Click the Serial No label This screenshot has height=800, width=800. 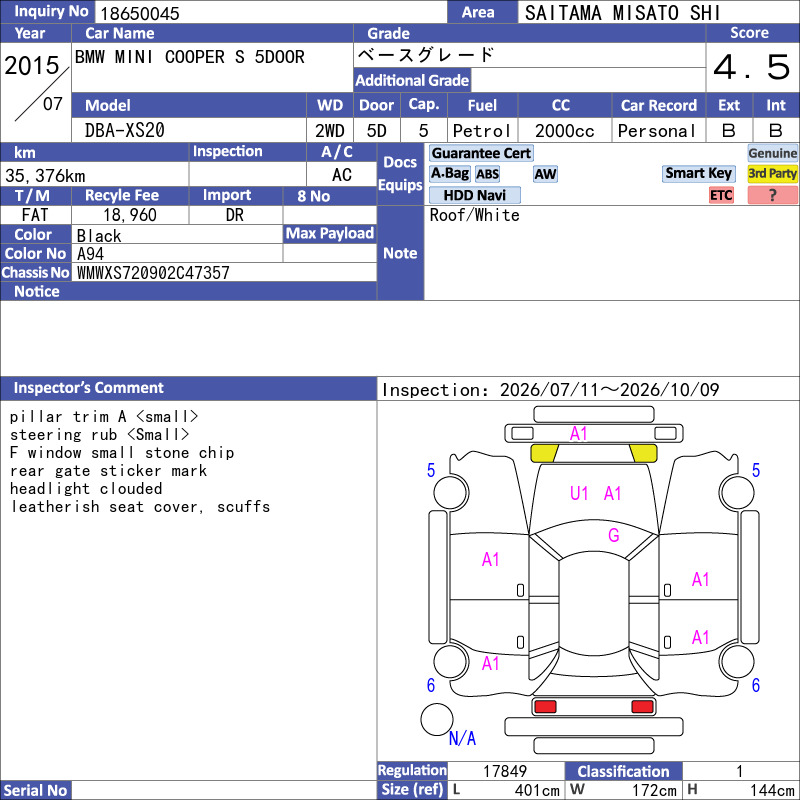coord(36,790)
